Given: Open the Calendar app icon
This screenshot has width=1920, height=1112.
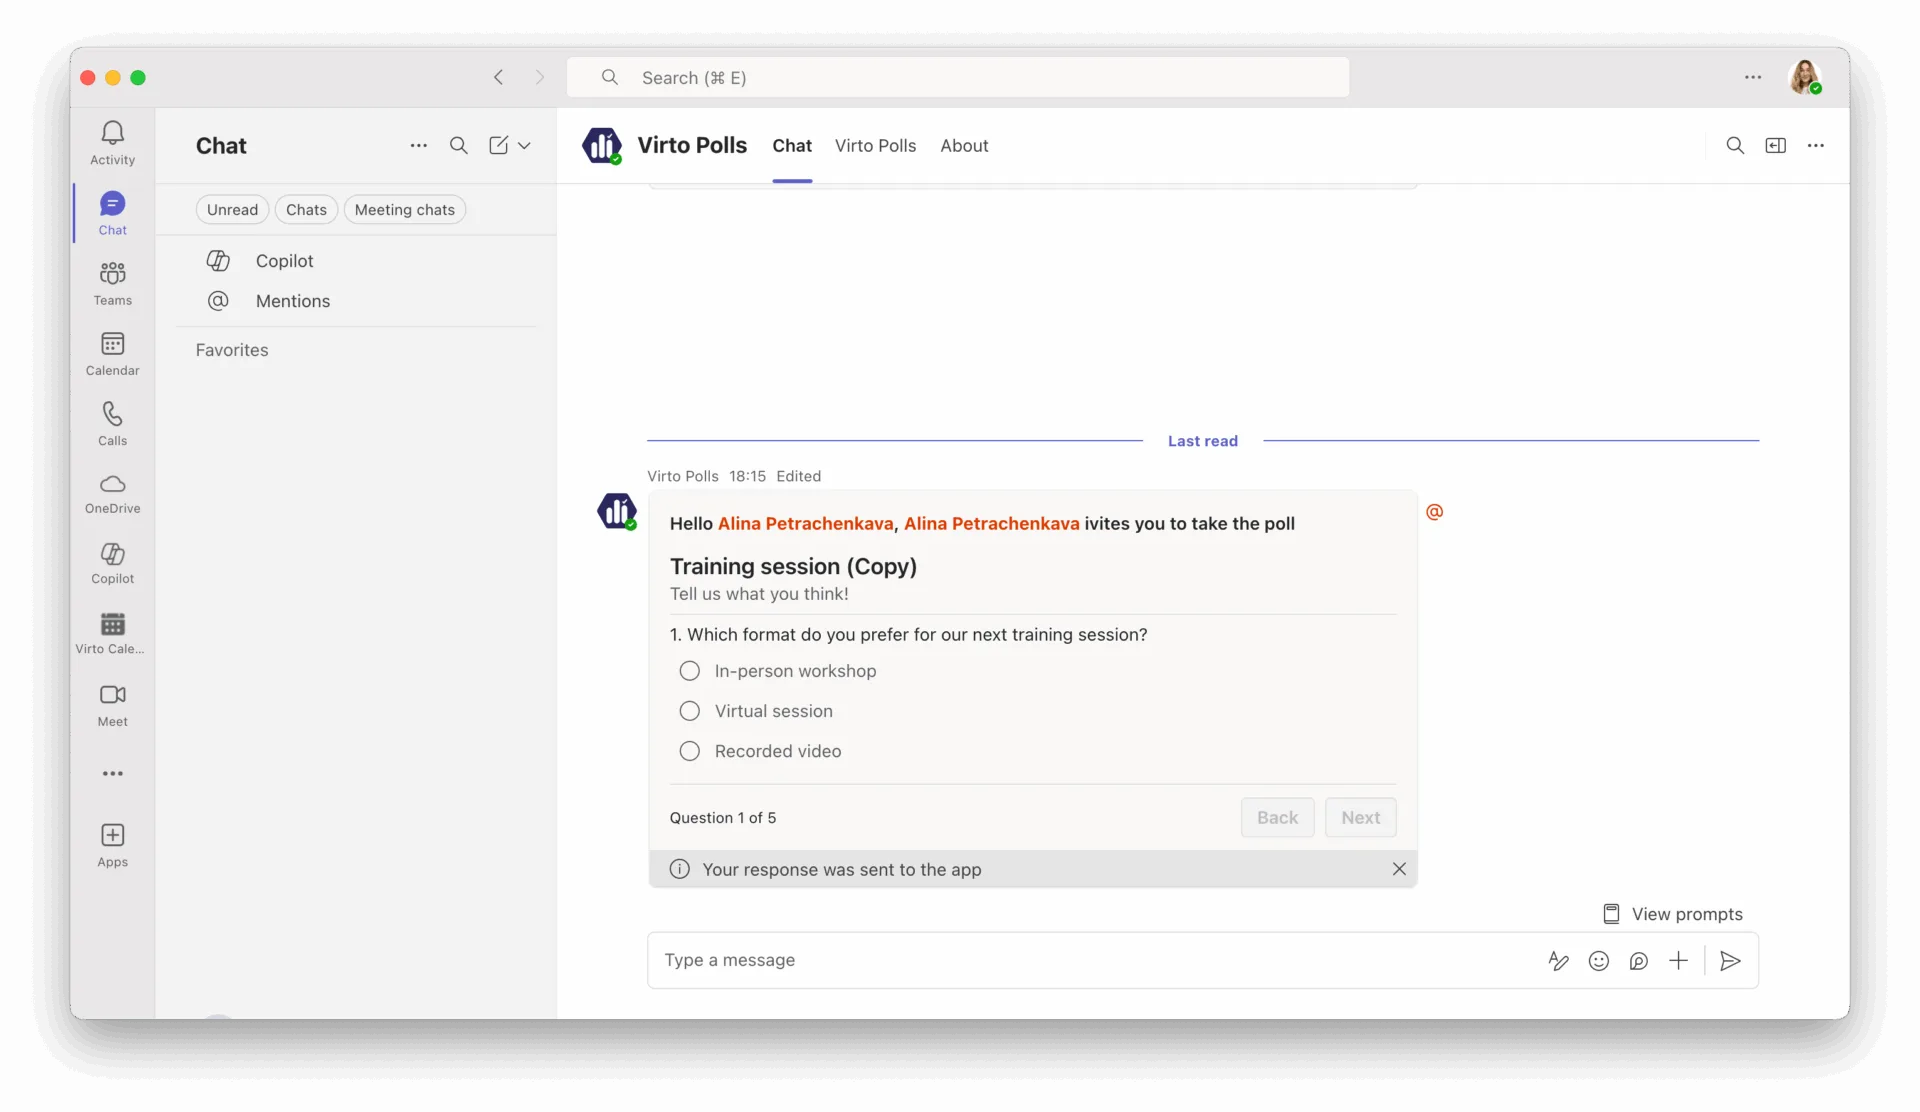Looking at the screenshot, I should click(112, 344).
